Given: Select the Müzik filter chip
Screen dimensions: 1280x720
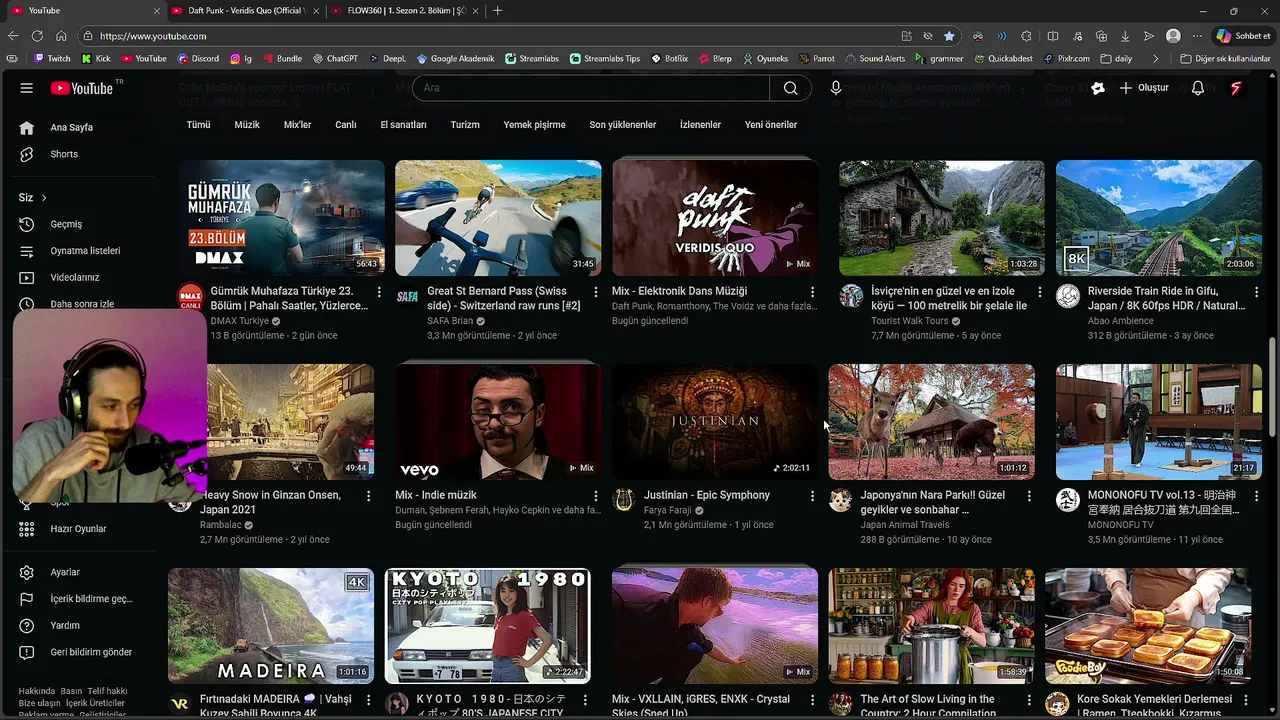Looking at the screenshot, I should click(247, 125).
